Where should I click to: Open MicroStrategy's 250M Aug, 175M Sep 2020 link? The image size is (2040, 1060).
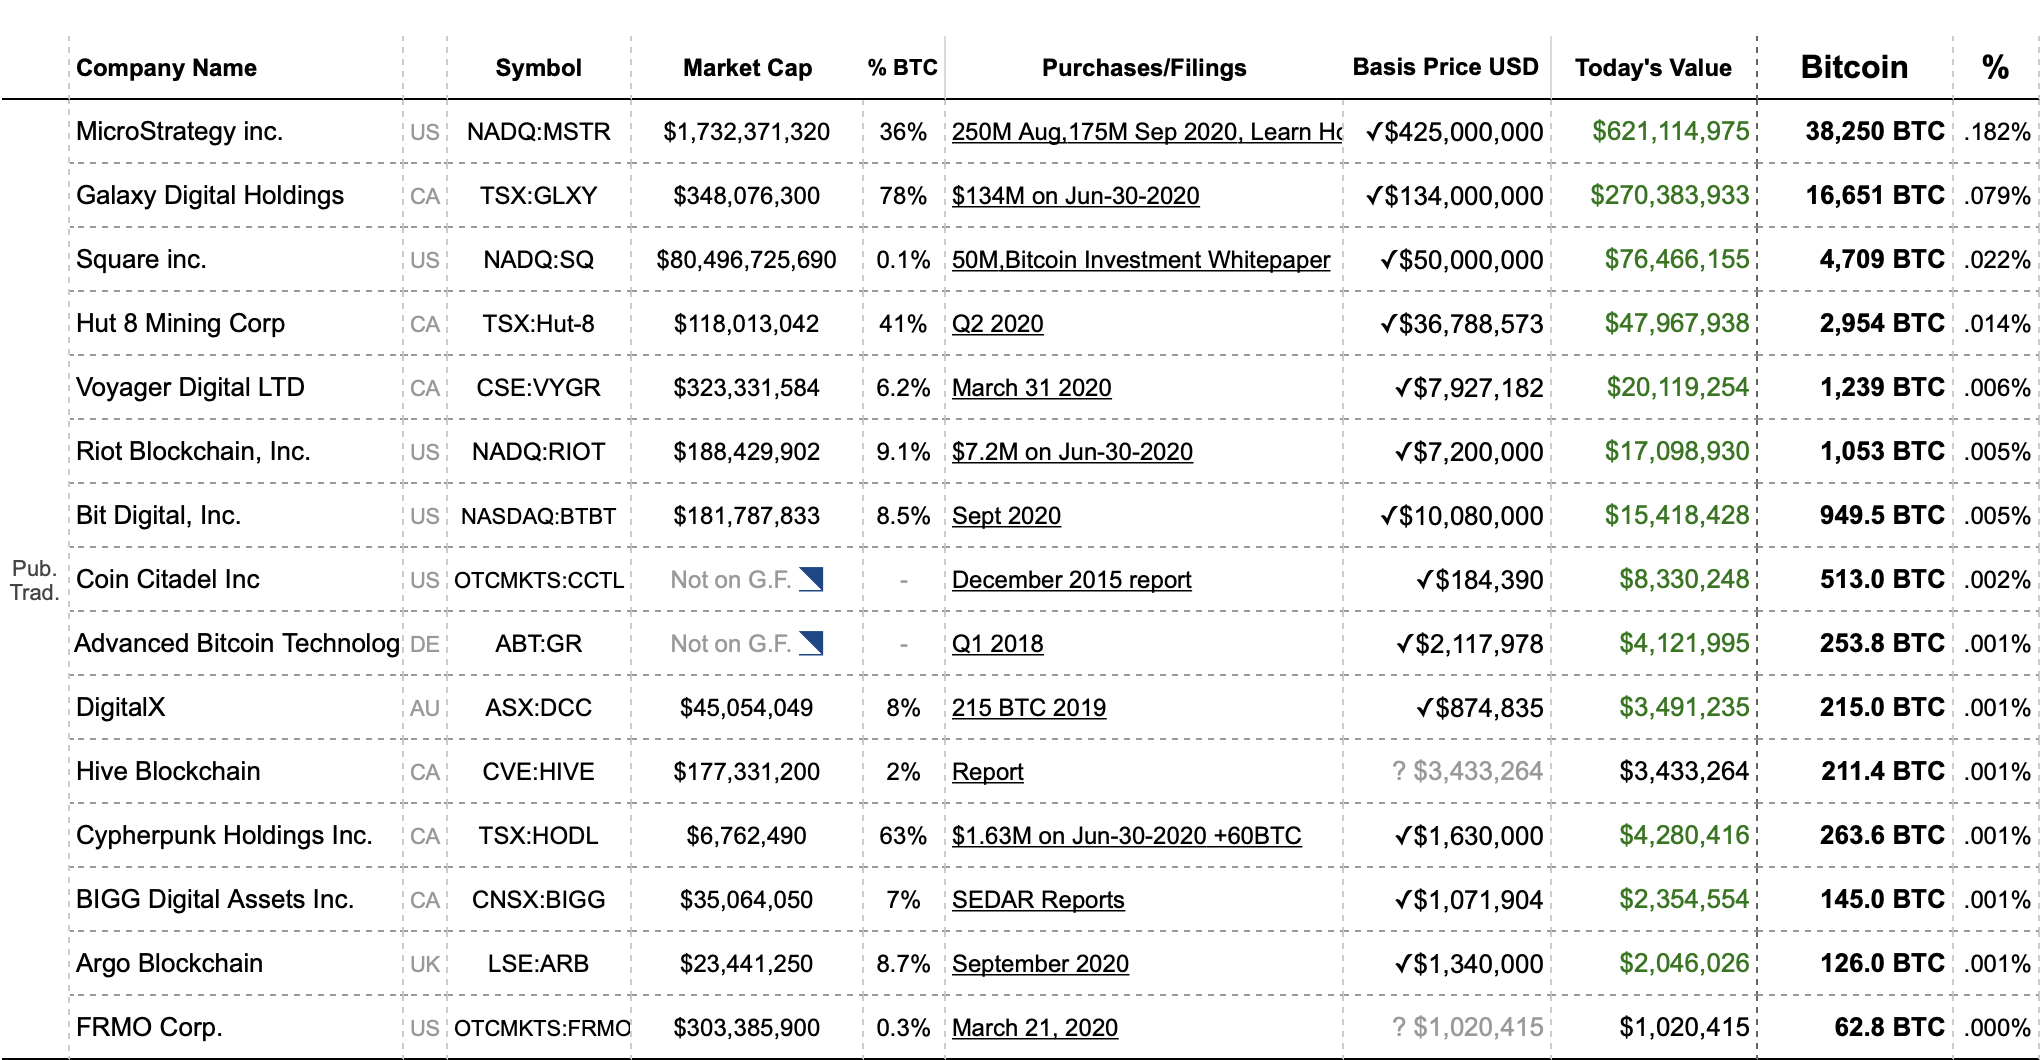coord(1146,132)
